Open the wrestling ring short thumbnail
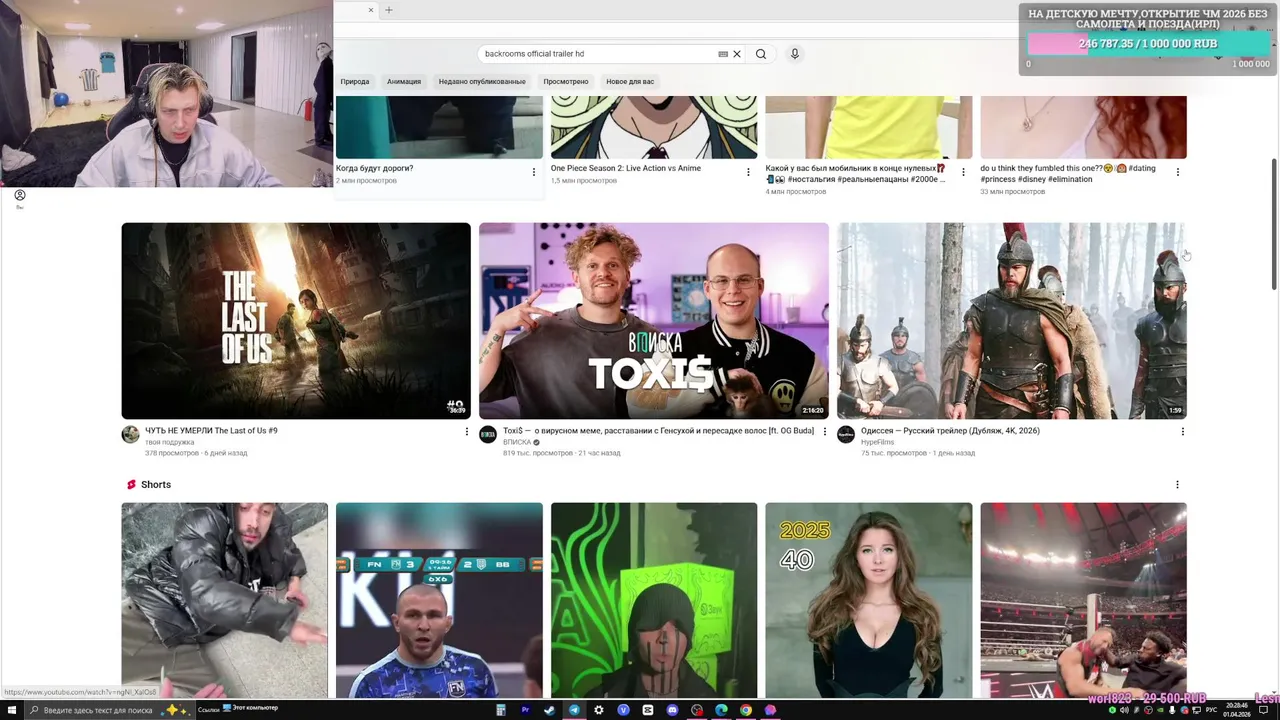The width and height of the screenshot is (1280, 720). pyautogui.click(x=1083, y=600)
